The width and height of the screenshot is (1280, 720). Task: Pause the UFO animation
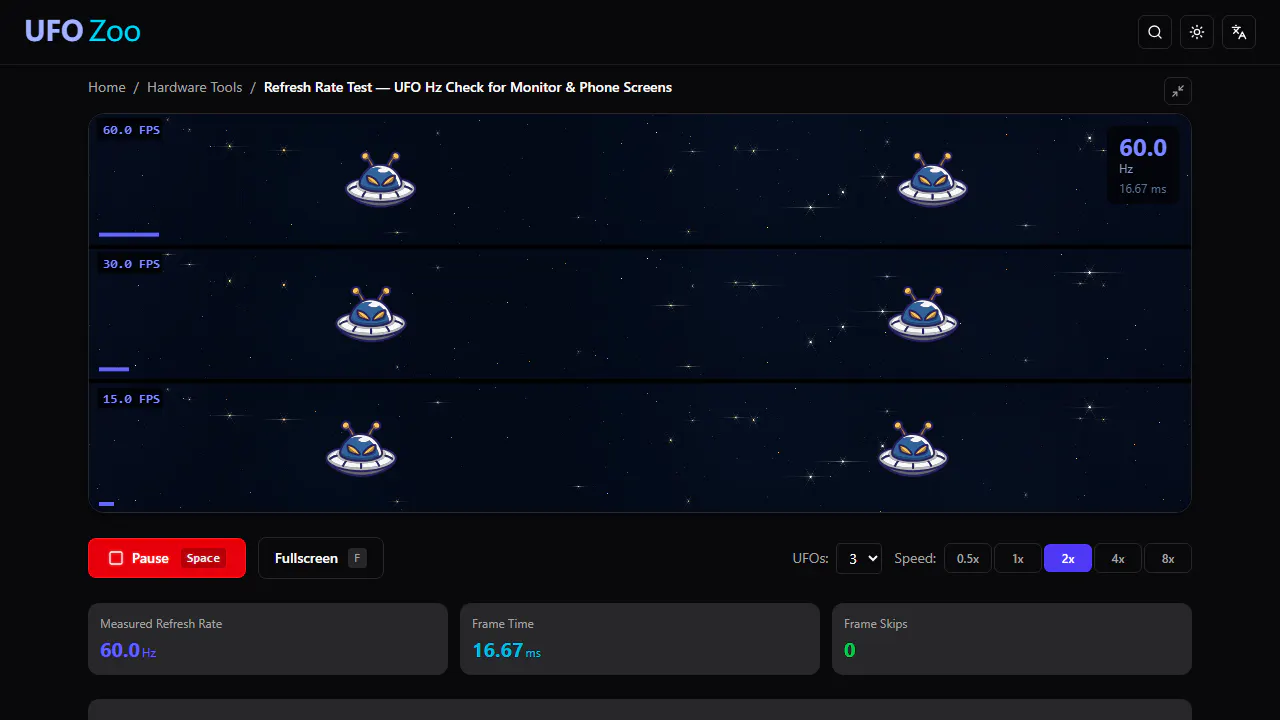click(x=167, y=558)
